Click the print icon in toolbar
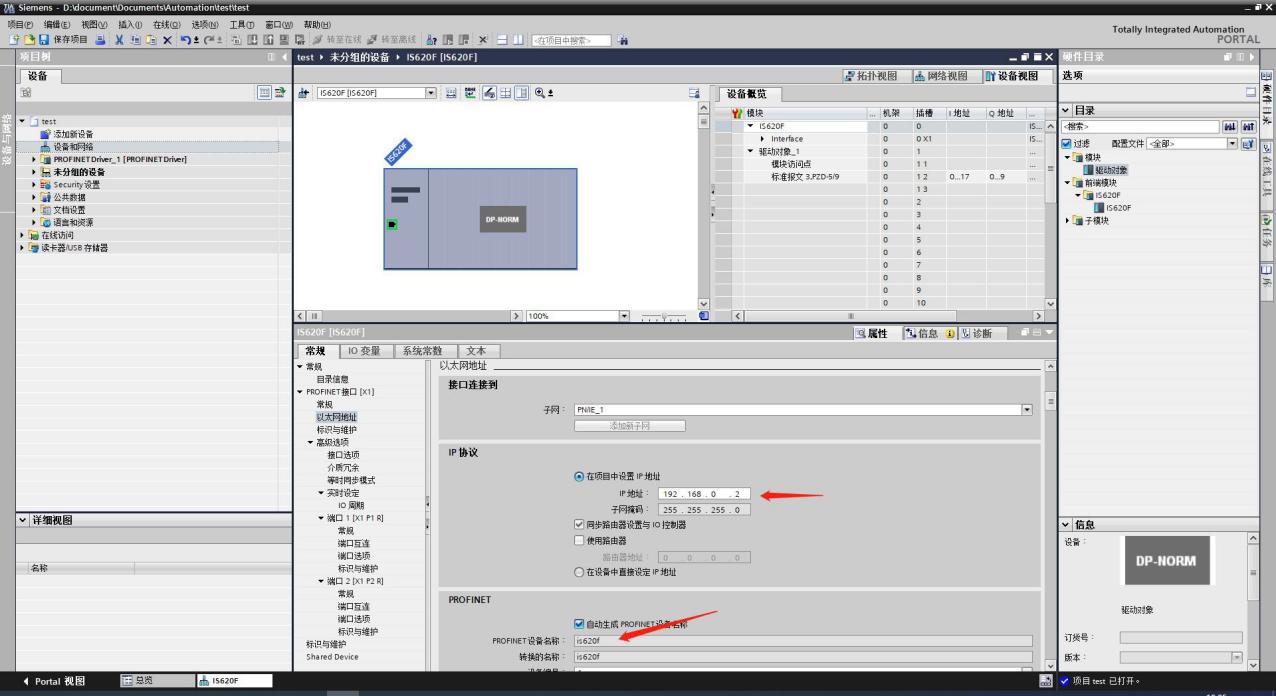 (101, 40)
